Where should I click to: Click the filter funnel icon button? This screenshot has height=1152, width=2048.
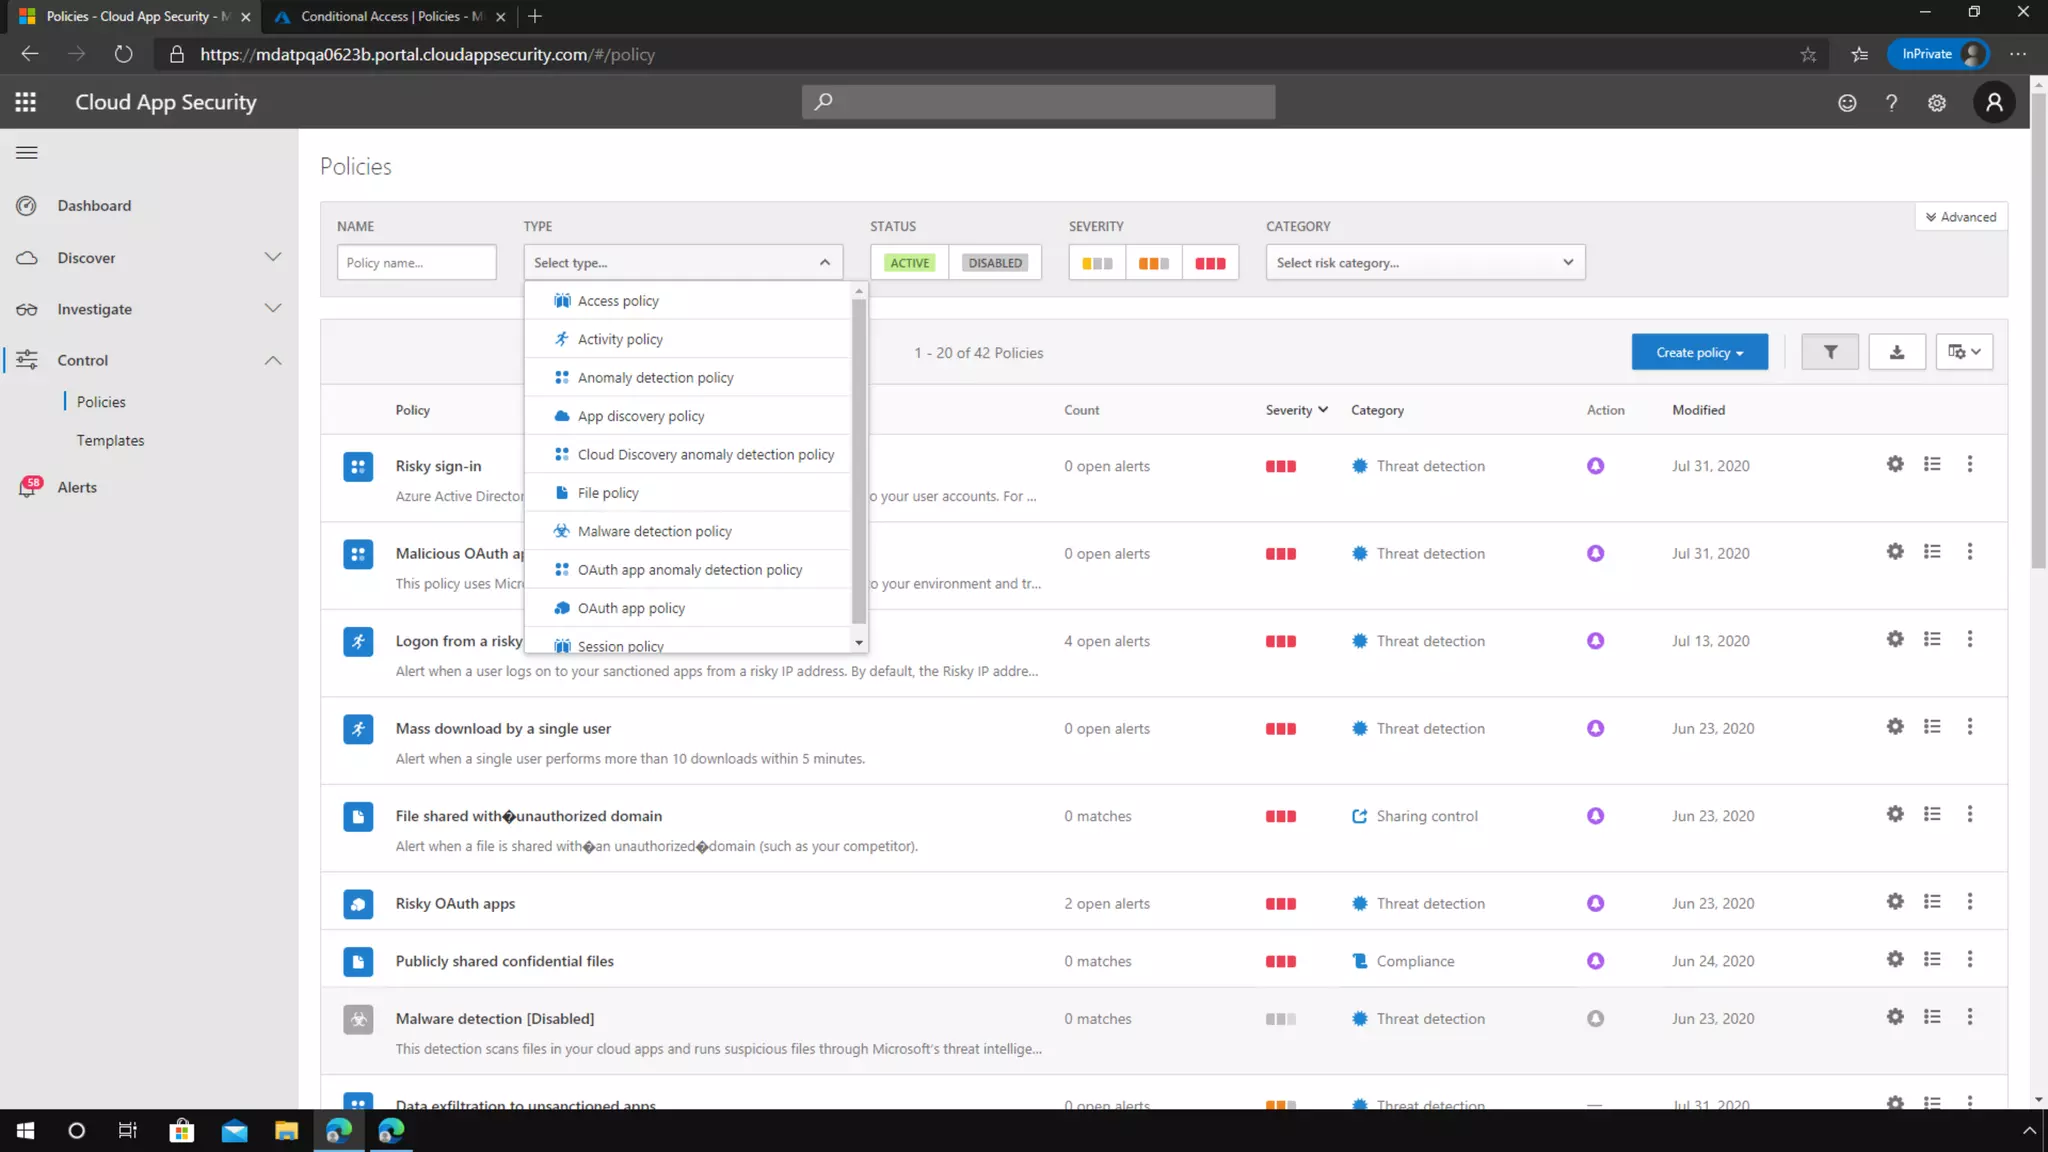(x=1829, y=352)
